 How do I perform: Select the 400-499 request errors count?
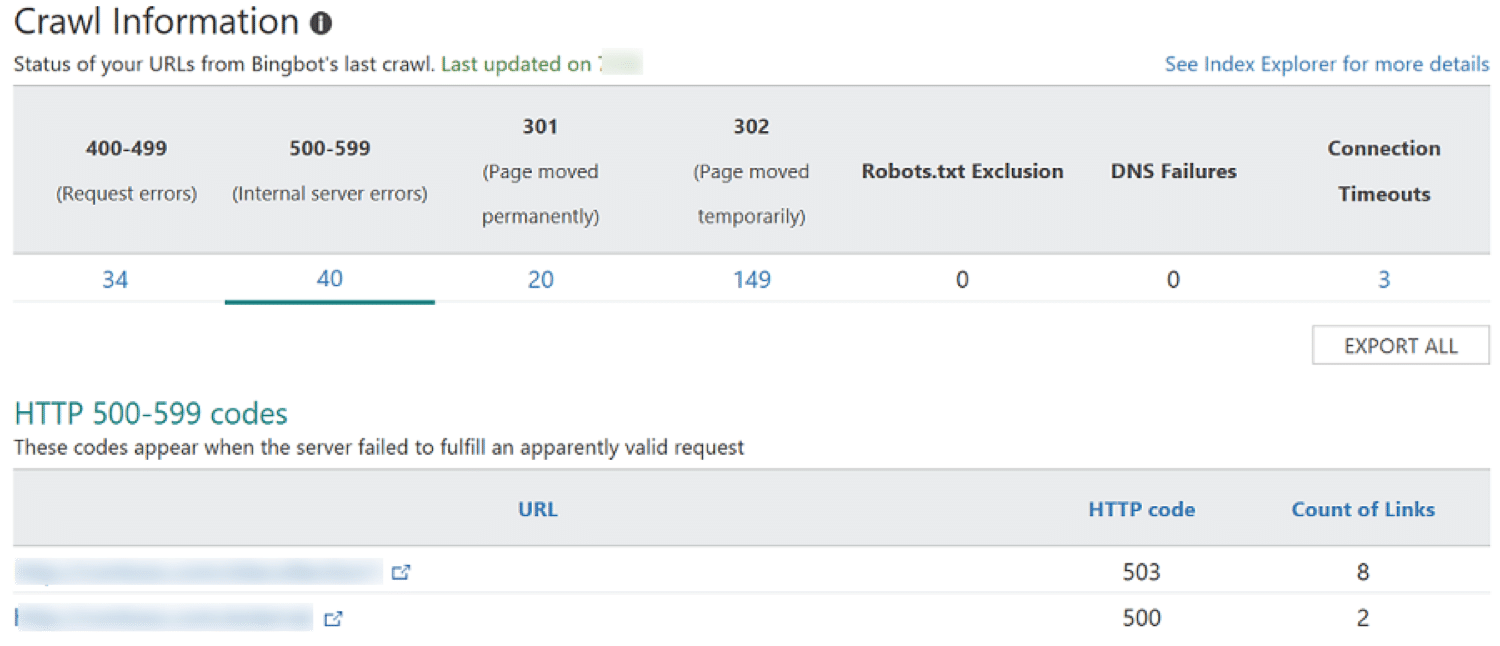click(115, 279)
